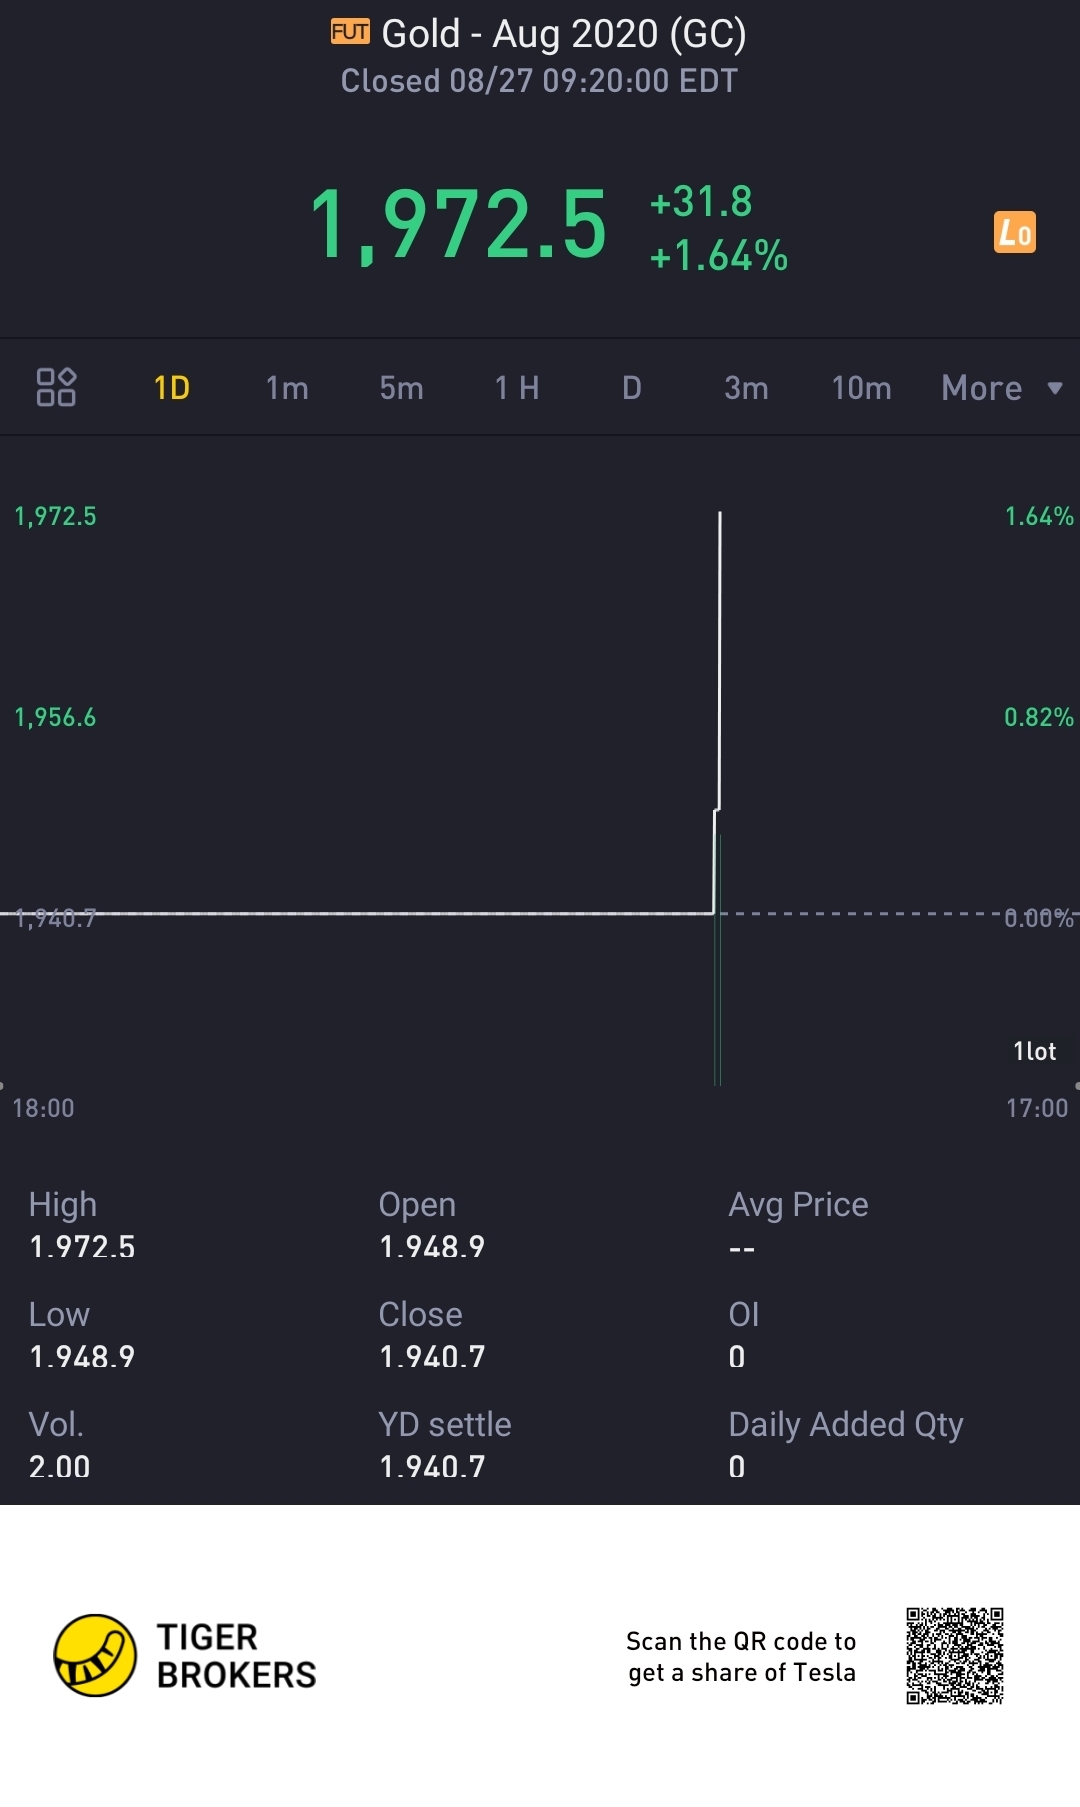Select the 1 H timeframe tab
The width and height of the screenshot is (1080, 1807).
click(x=517, y=388)
